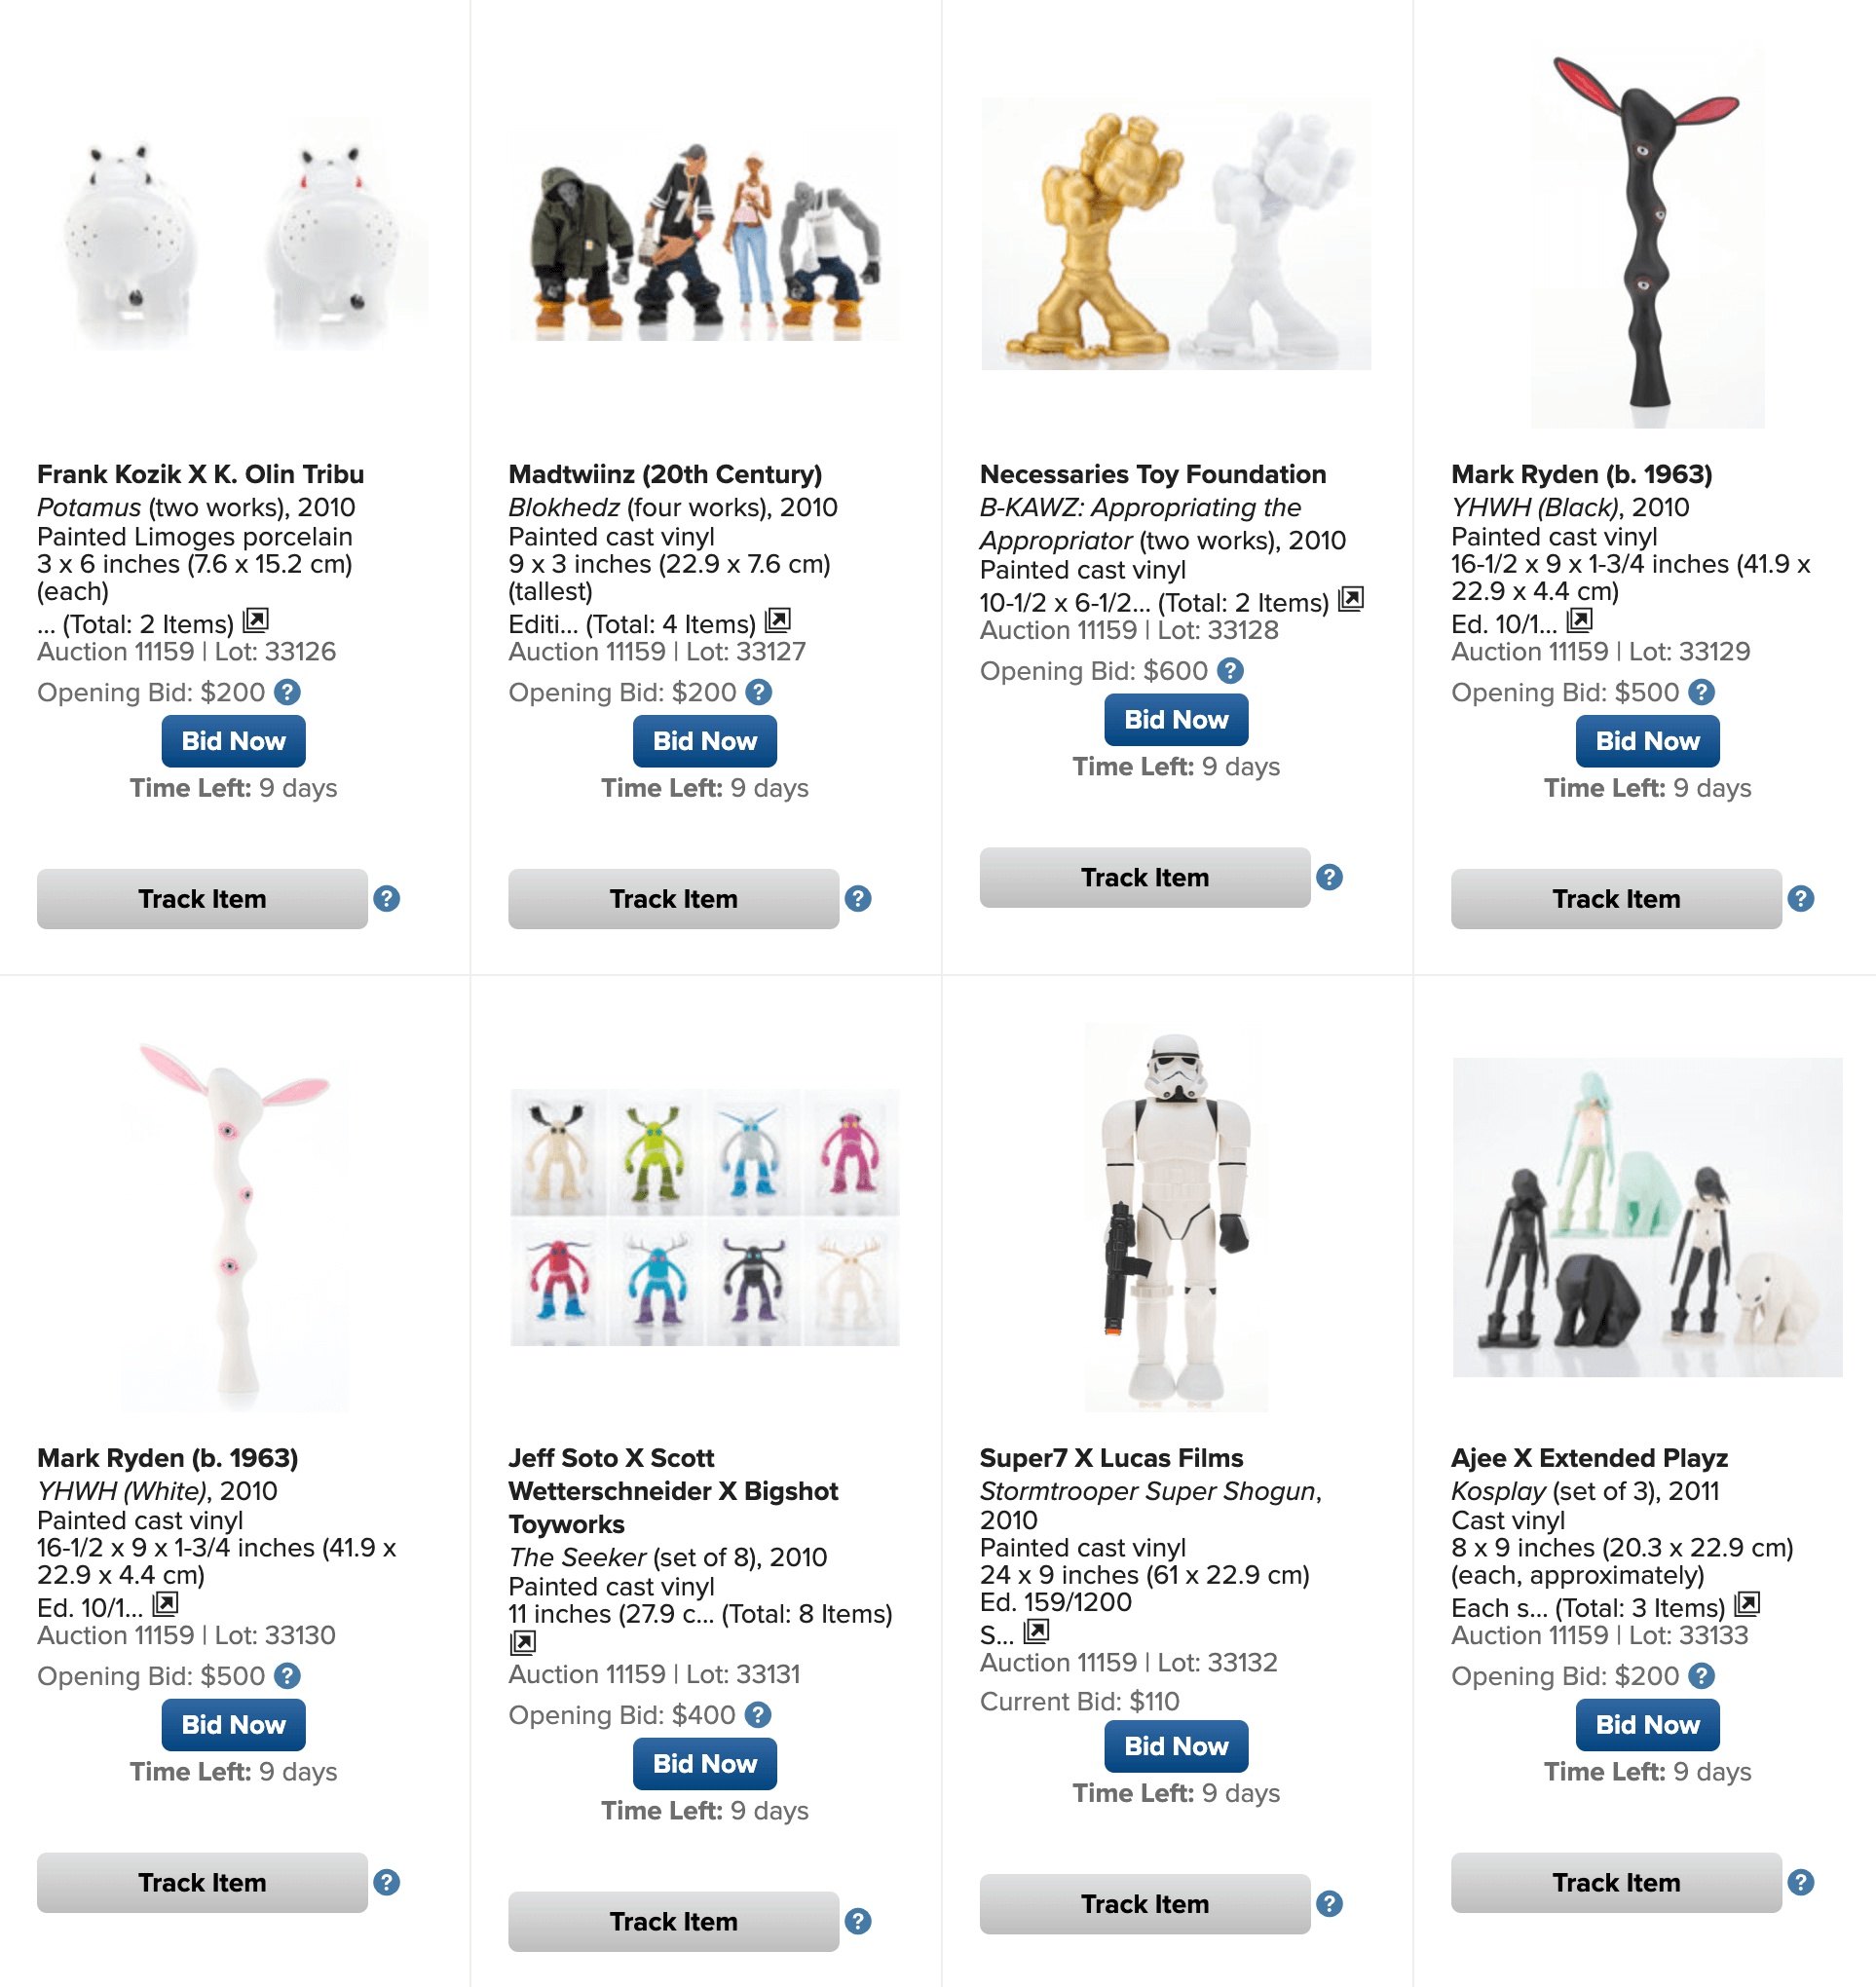The width and height of the screenshot is (1876, 1987).
Task: Click the help icon beside Kosplay opening bid
Action: (1701, 1676)
